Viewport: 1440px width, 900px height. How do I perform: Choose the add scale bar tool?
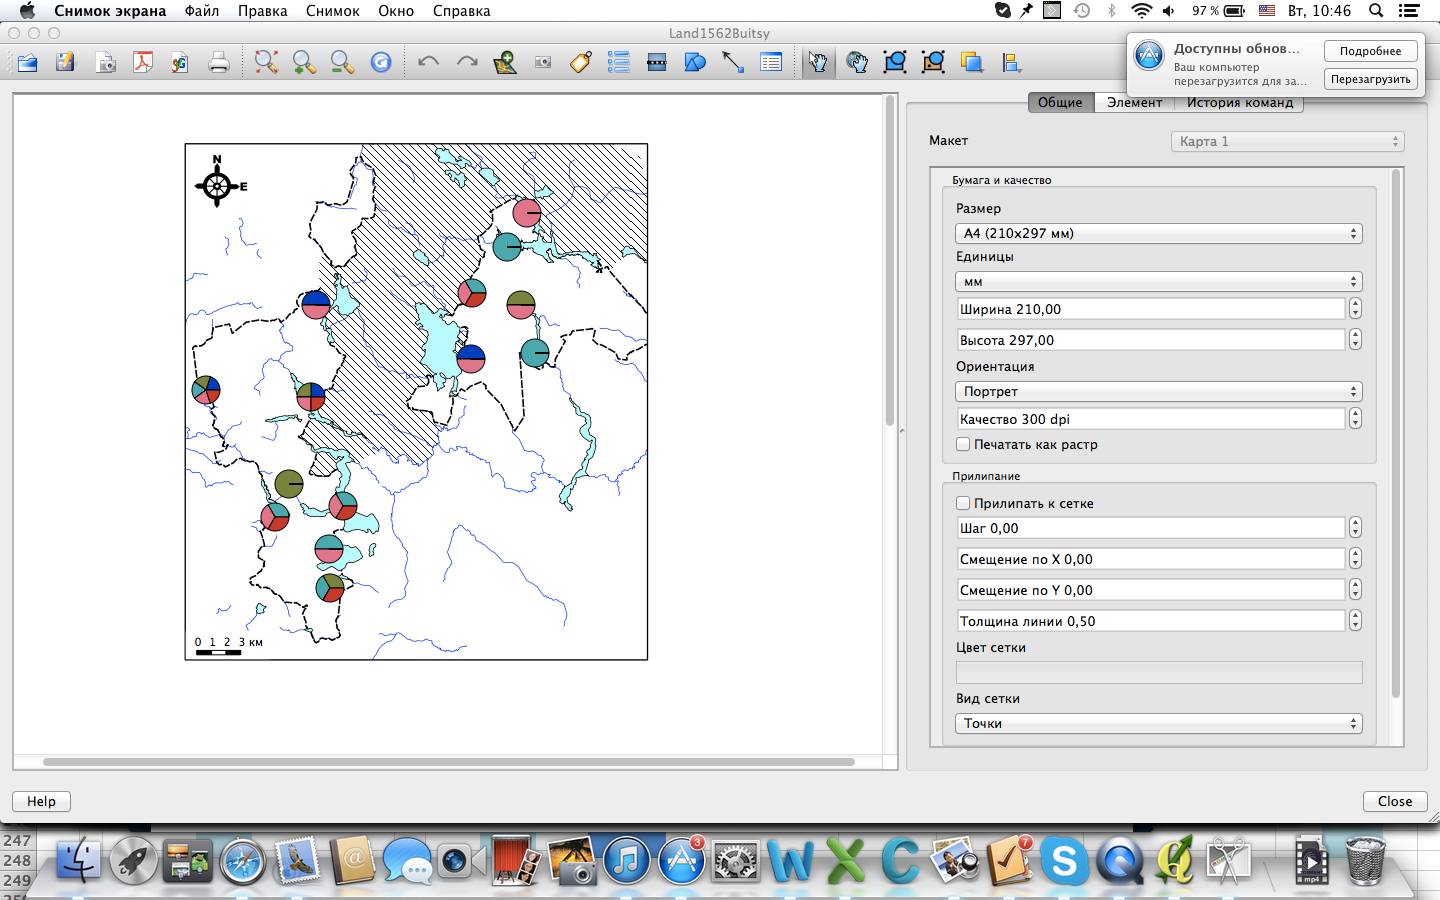[657, 63]
